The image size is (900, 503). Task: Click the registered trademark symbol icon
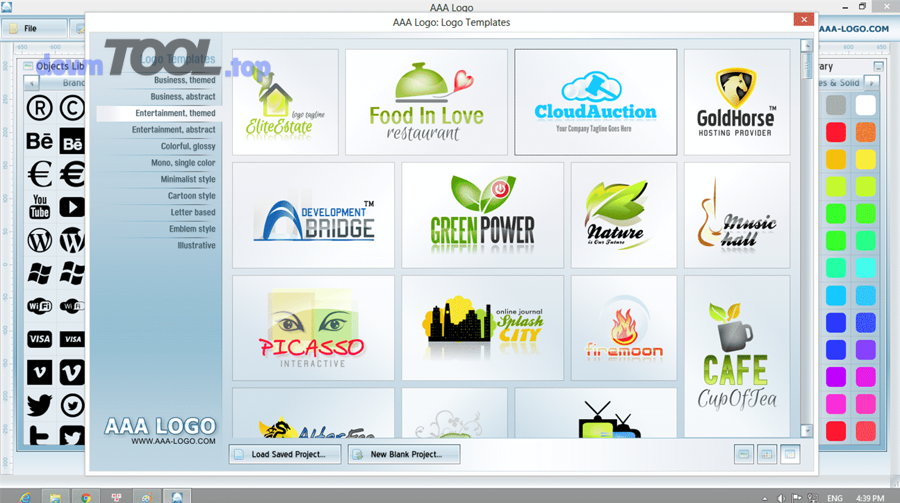click(x=39, y=107)
